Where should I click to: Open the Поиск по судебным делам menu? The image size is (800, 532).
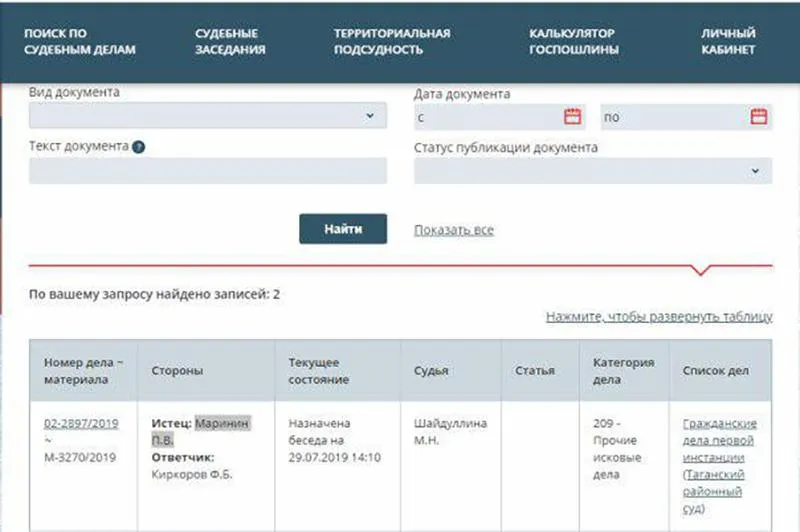tap(80, 41)
